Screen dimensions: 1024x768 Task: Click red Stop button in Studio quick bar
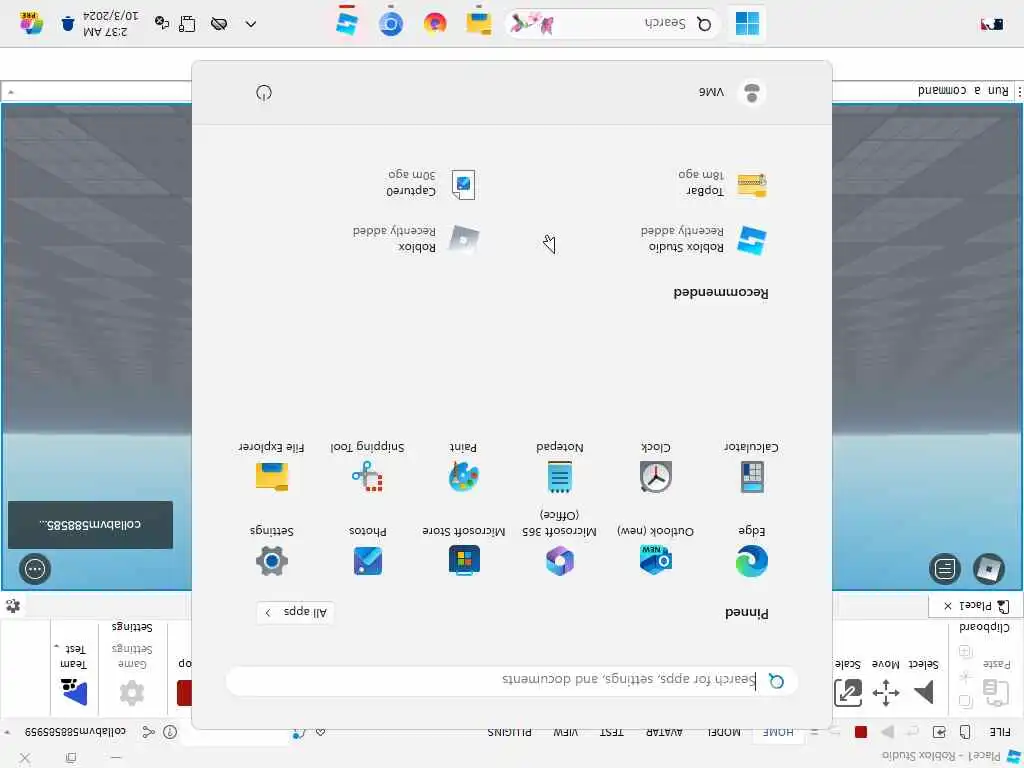861,732
